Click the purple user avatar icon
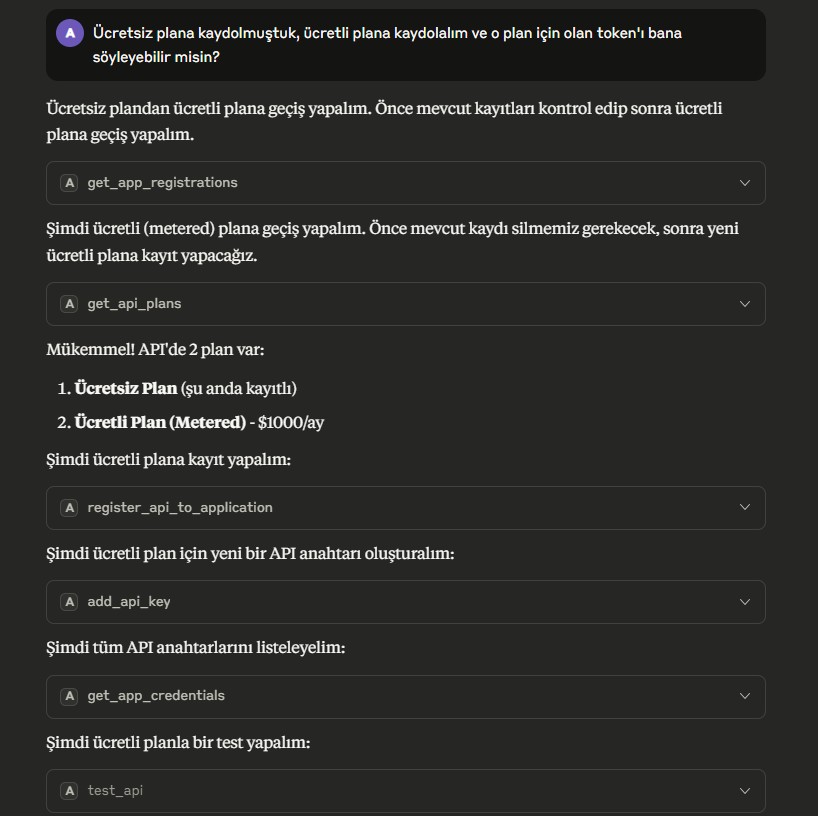Screen dimensions: 818x816 coord(69,33)
